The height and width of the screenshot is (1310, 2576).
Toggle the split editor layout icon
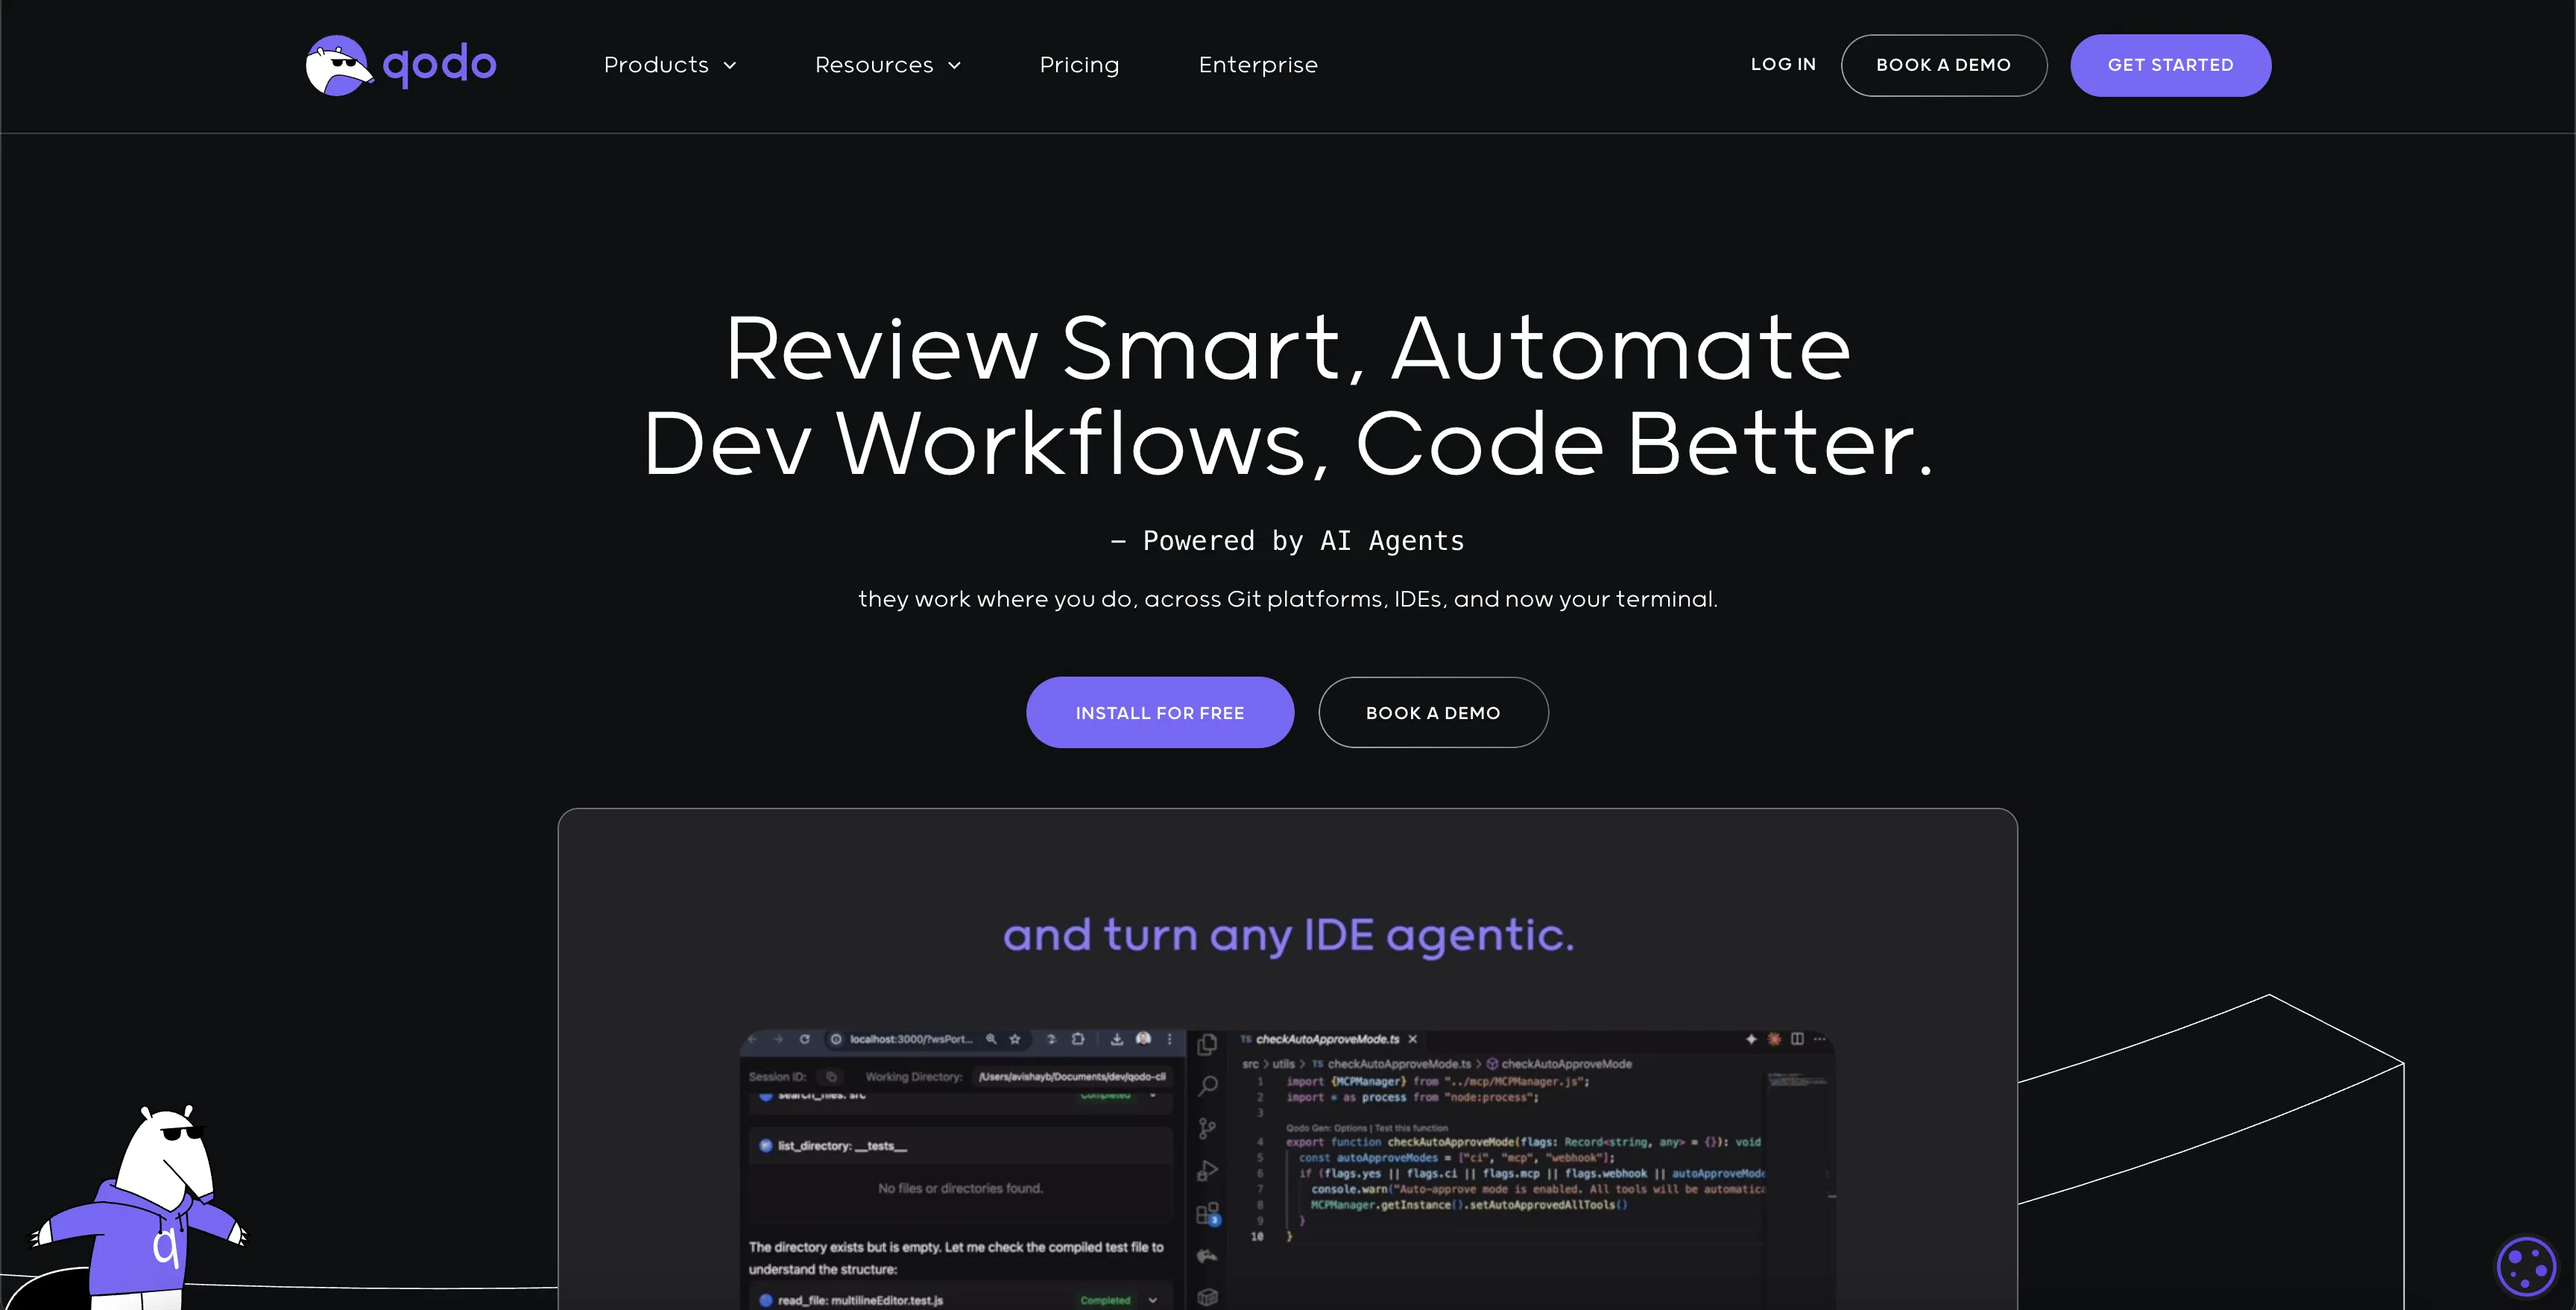1798,1039
